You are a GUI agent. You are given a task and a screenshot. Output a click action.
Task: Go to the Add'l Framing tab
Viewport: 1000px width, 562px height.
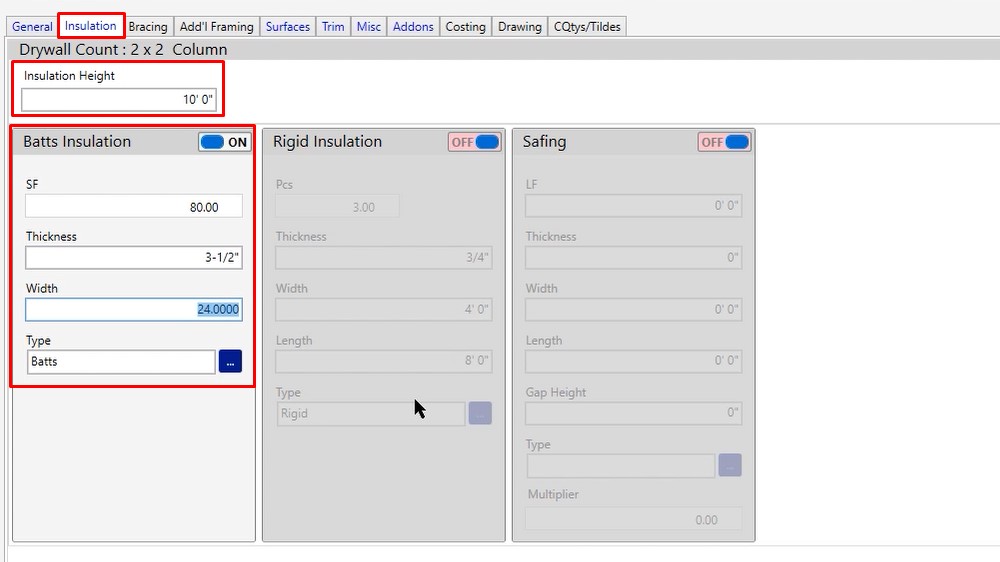[x=216, y=27]
